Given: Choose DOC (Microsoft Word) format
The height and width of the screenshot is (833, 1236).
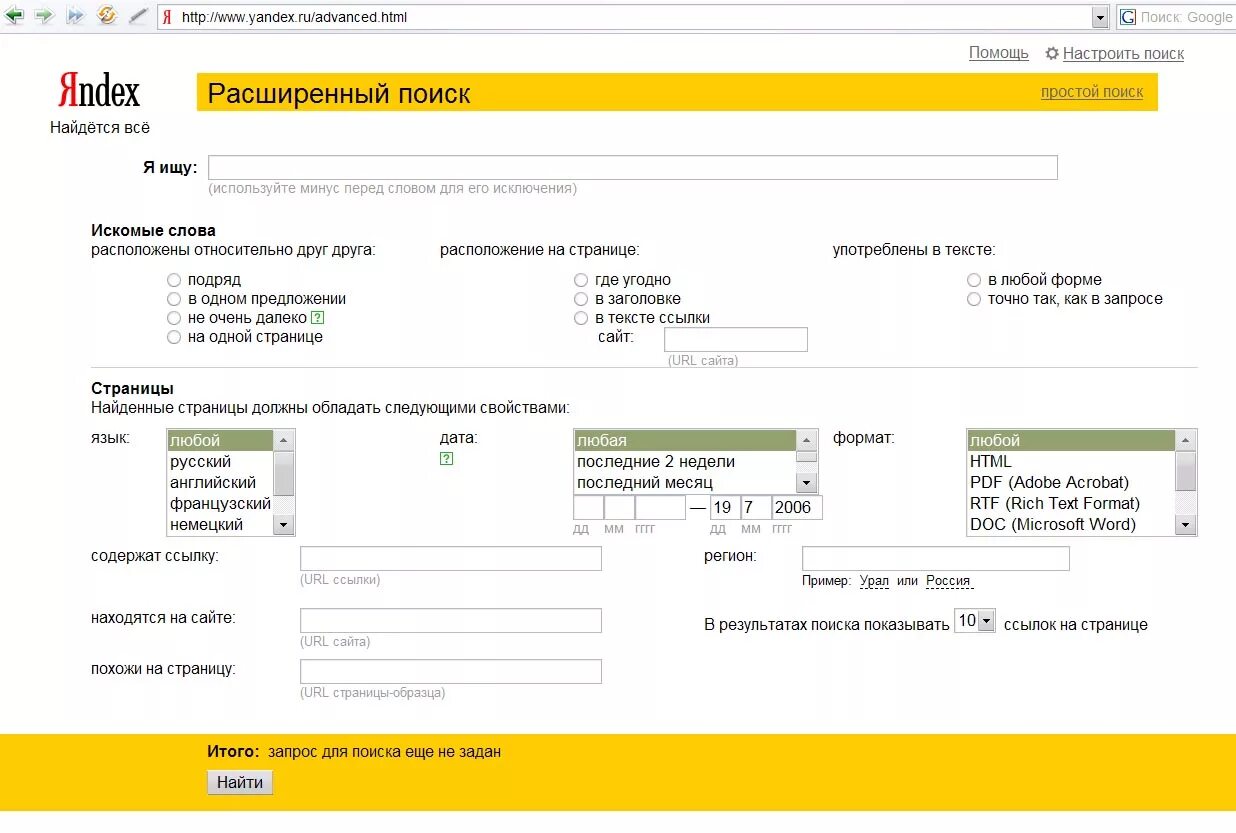Looking at the screenshot, I should point(1071,524).
